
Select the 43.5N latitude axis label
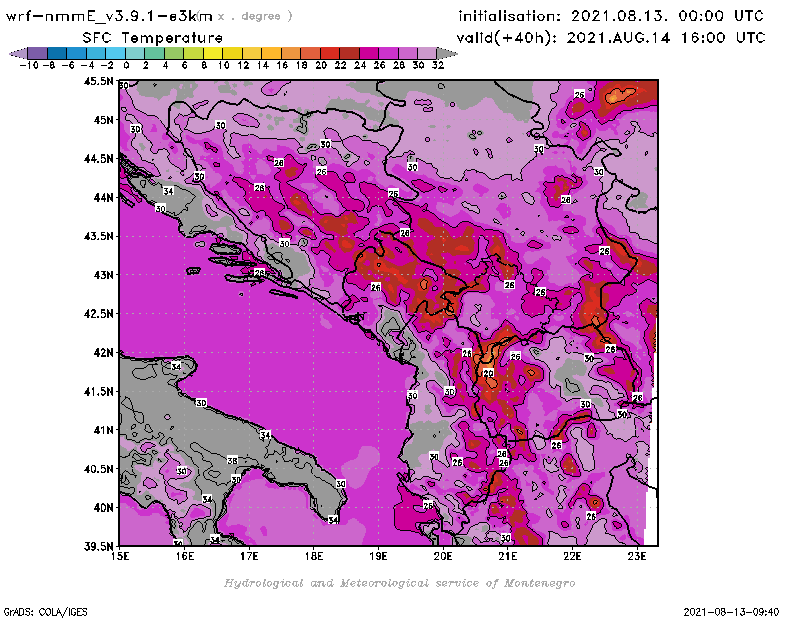click(x=98, y=236)
